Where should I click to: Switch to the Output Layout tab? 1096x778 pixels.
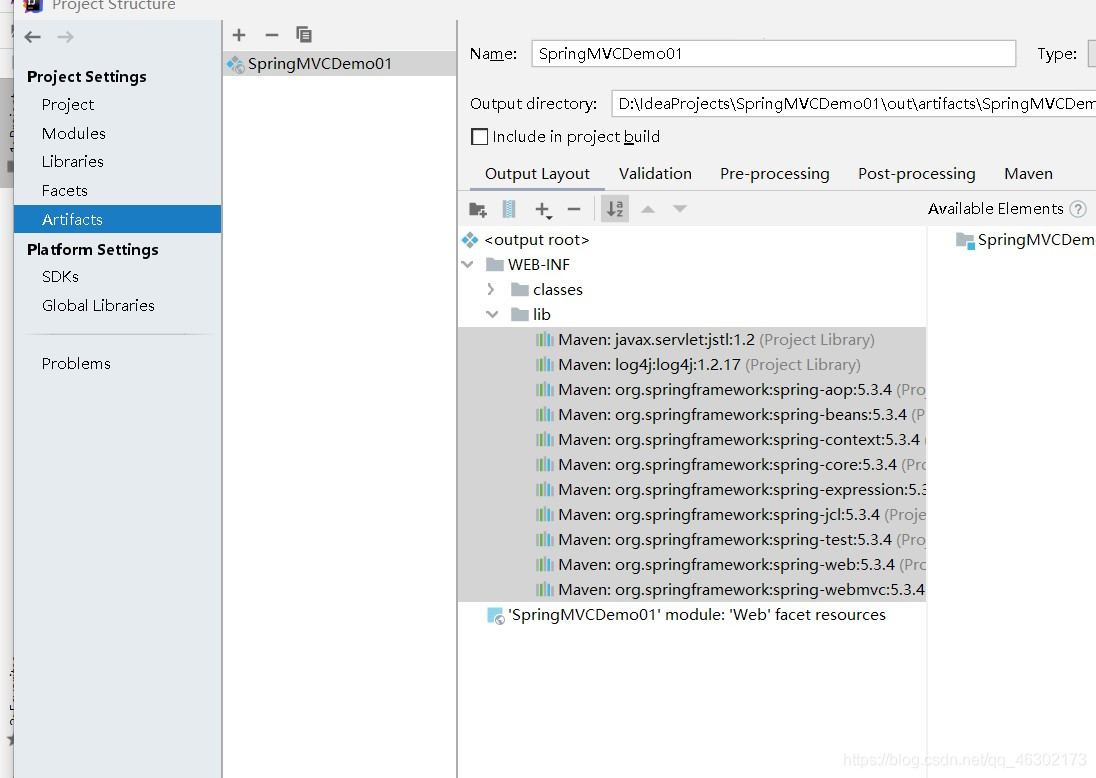click(x=537, y=174)
